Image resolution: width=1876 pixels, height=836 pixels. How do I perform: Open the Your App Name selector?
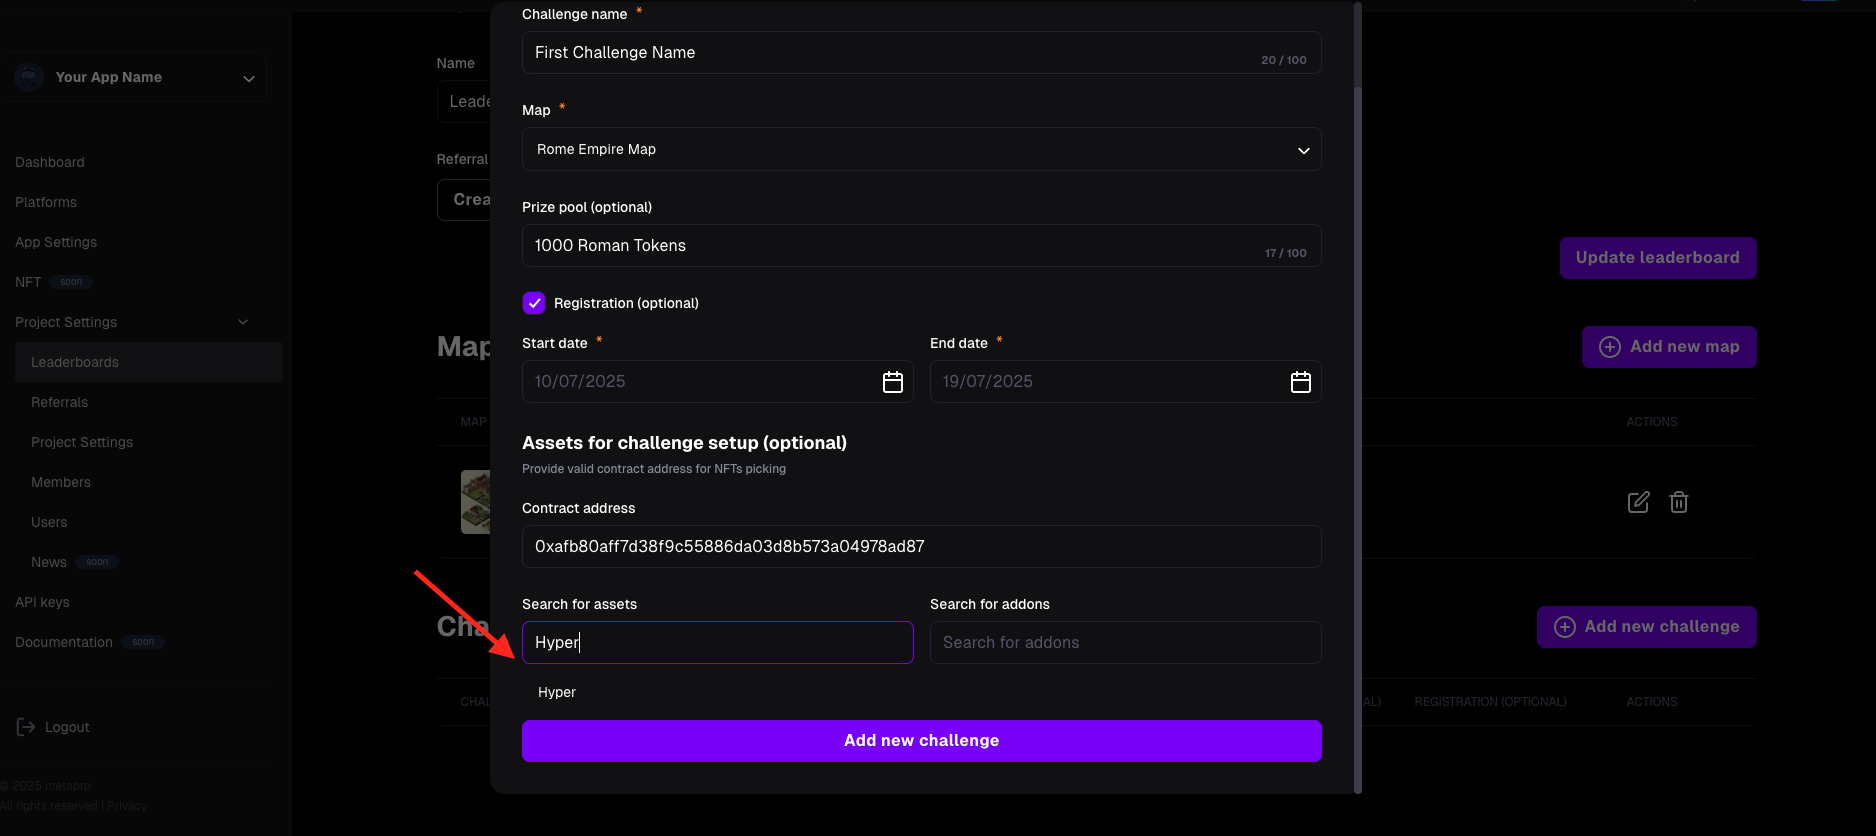click(x=135, y=77)
